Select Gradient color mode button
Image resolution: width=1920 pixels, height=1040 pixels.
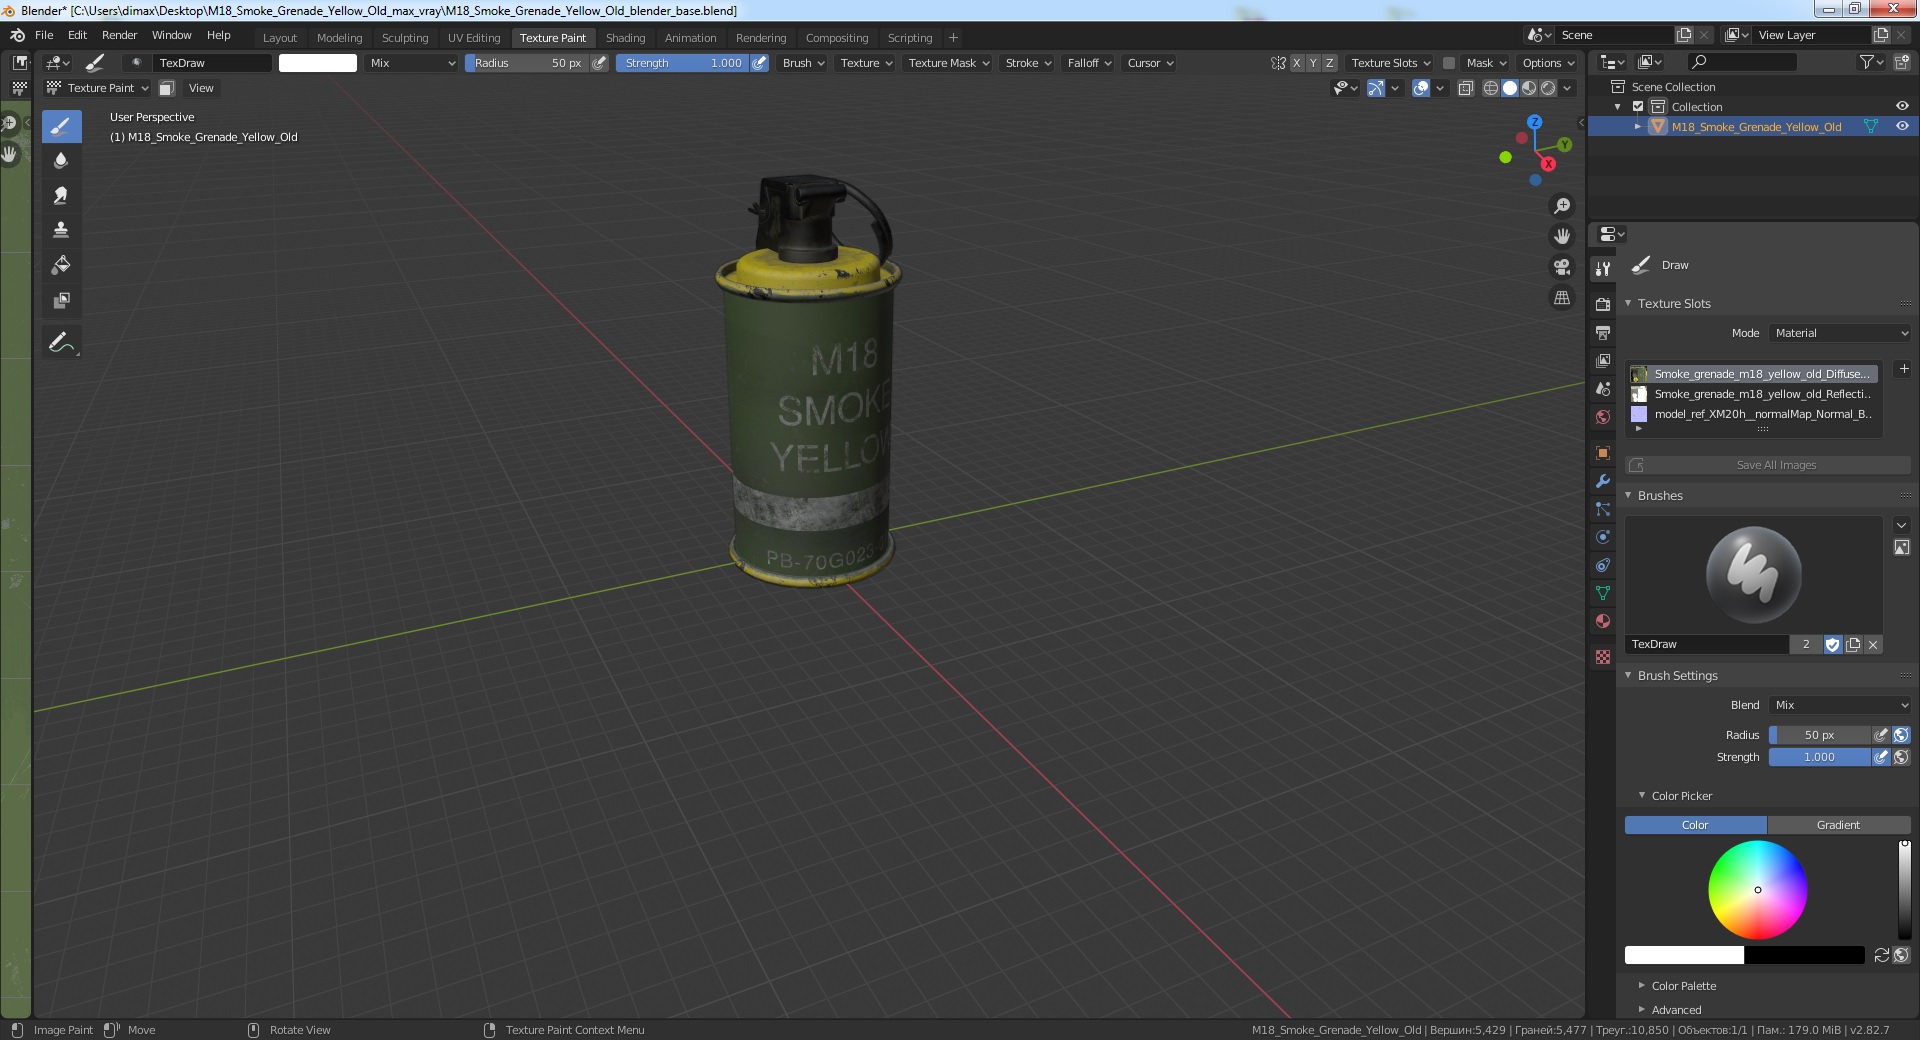tap(1838, 825)
